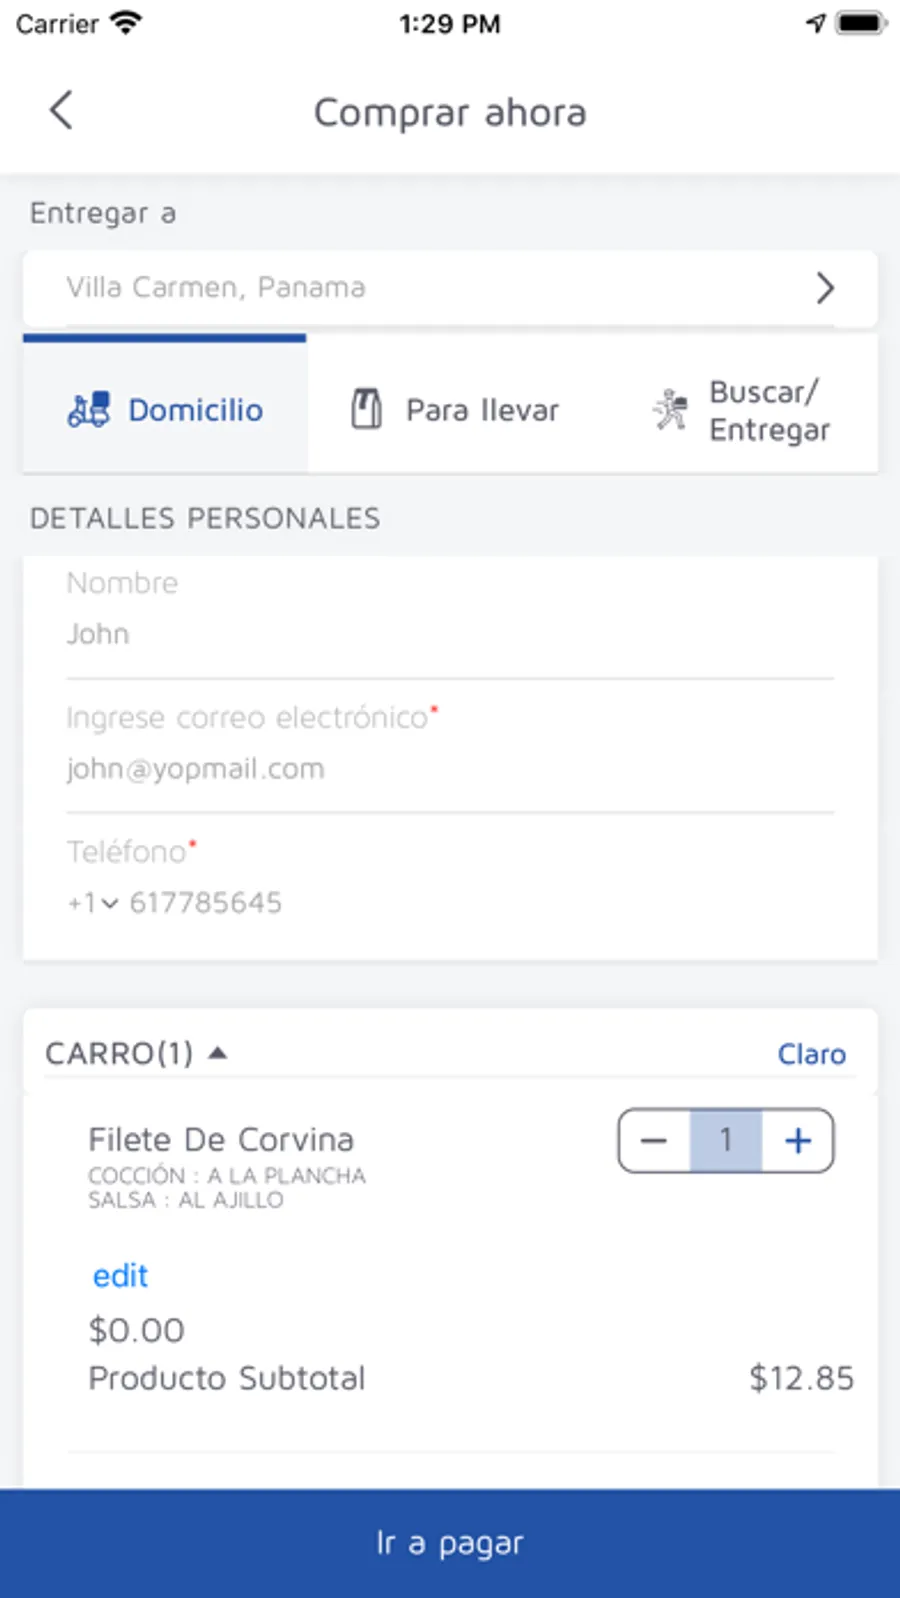Decrease Filete De Corvina quantity with minus

654,1140
